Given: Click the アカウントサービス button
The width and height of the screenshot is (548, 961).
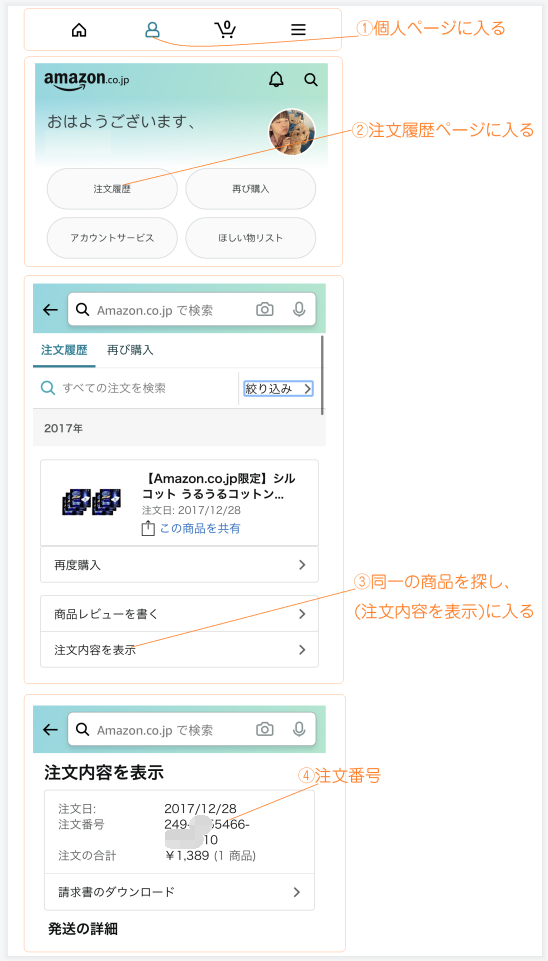Looking at the screenshot, I should coord(112,238).
